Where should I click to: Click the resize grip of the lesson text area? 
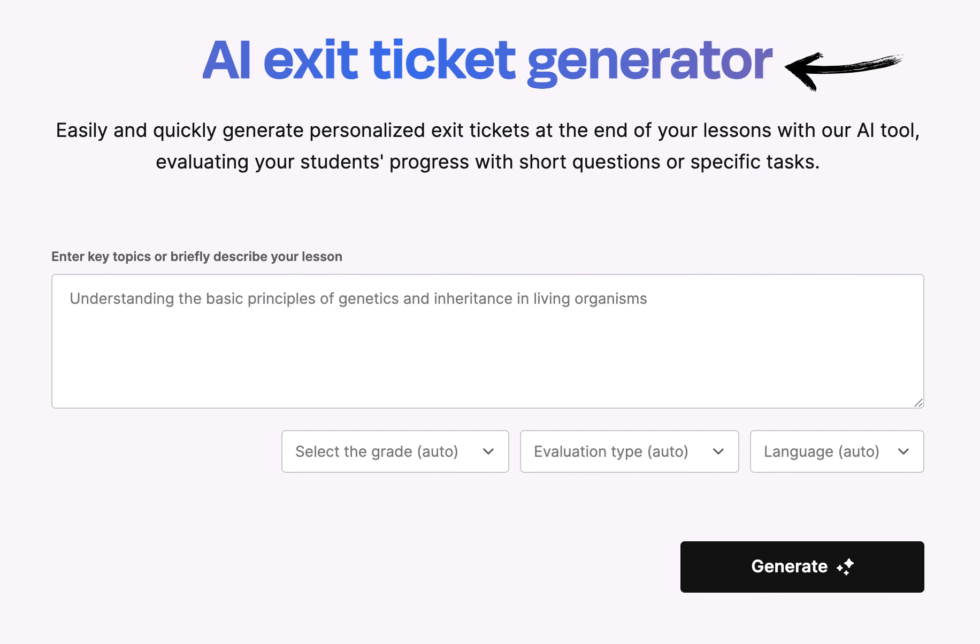point(917,401)
